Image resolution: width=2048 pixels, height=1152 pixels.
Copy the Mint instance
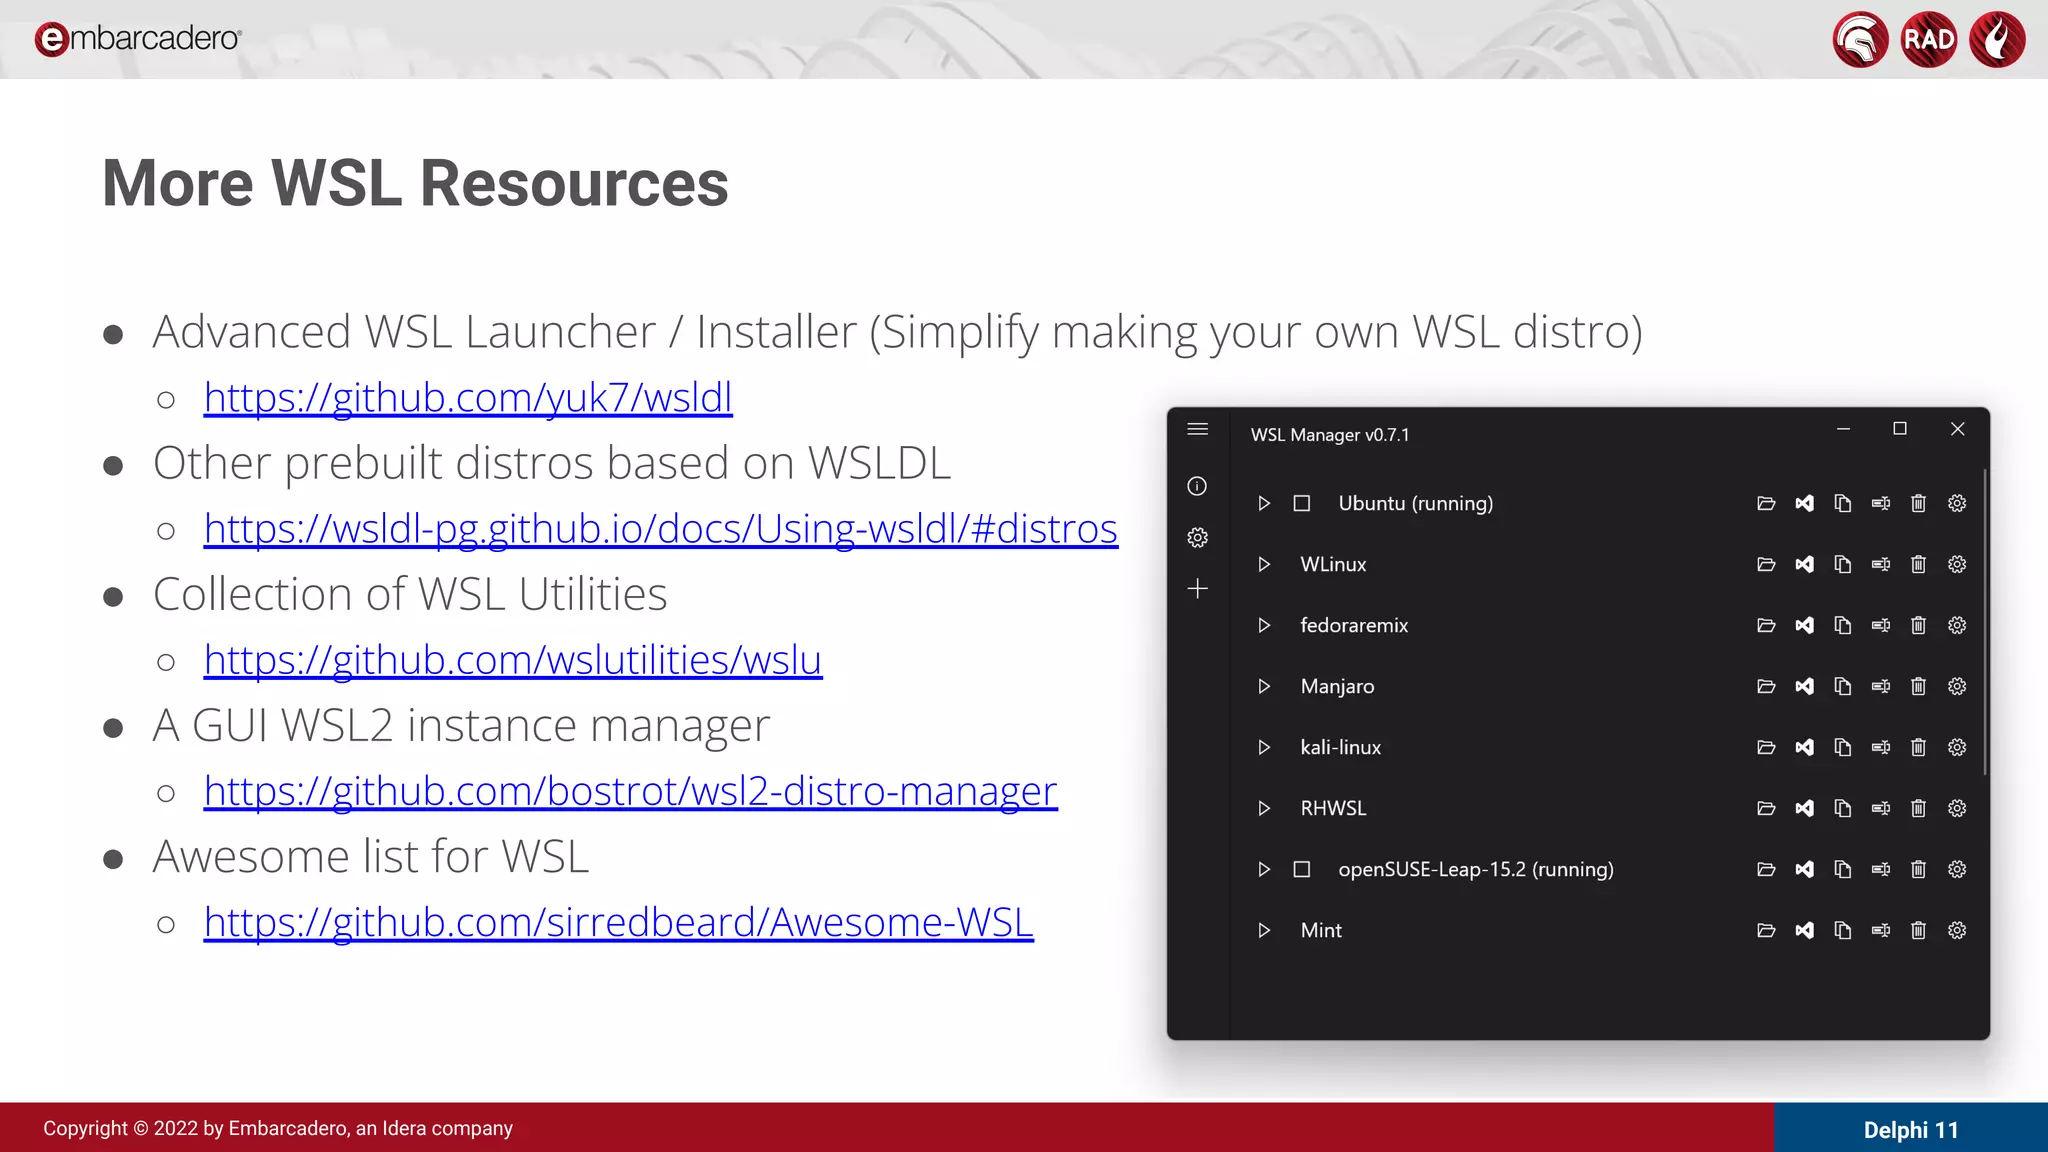point(1842,930)
